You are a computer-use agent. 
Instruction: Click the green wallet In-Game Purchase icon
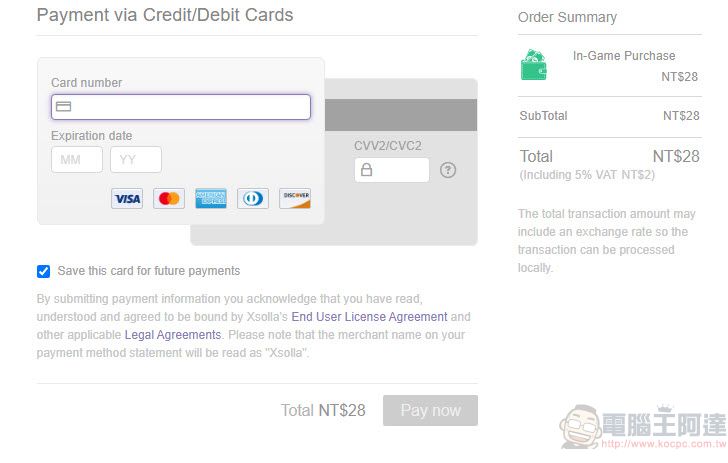533,65
